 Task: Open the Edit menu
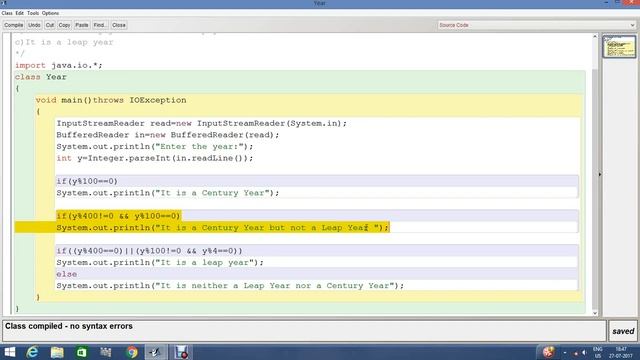[x=20, y=13]
